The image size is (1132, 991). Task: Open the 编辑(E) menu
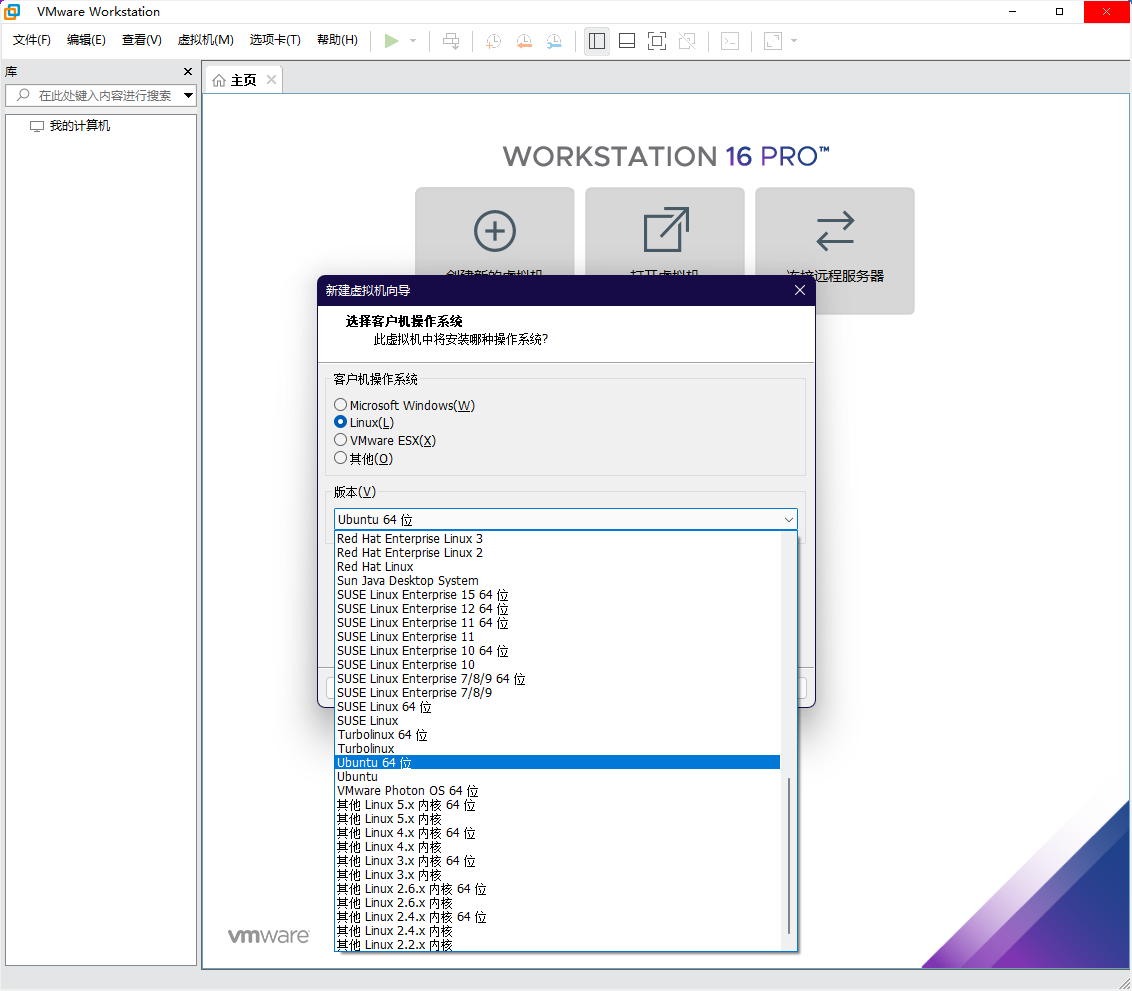pyautogui.click(x=86, y=40)
